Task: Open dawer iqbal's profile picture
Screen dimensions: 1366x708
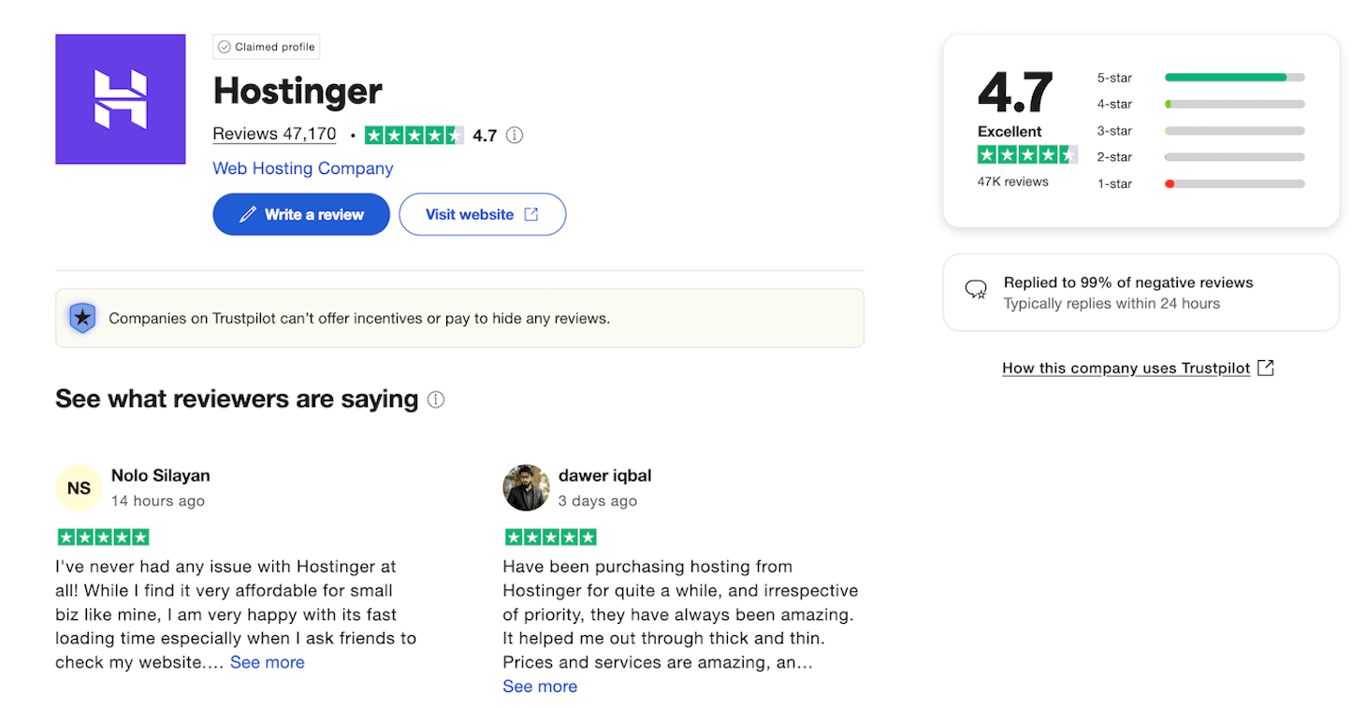Action: 525,488
